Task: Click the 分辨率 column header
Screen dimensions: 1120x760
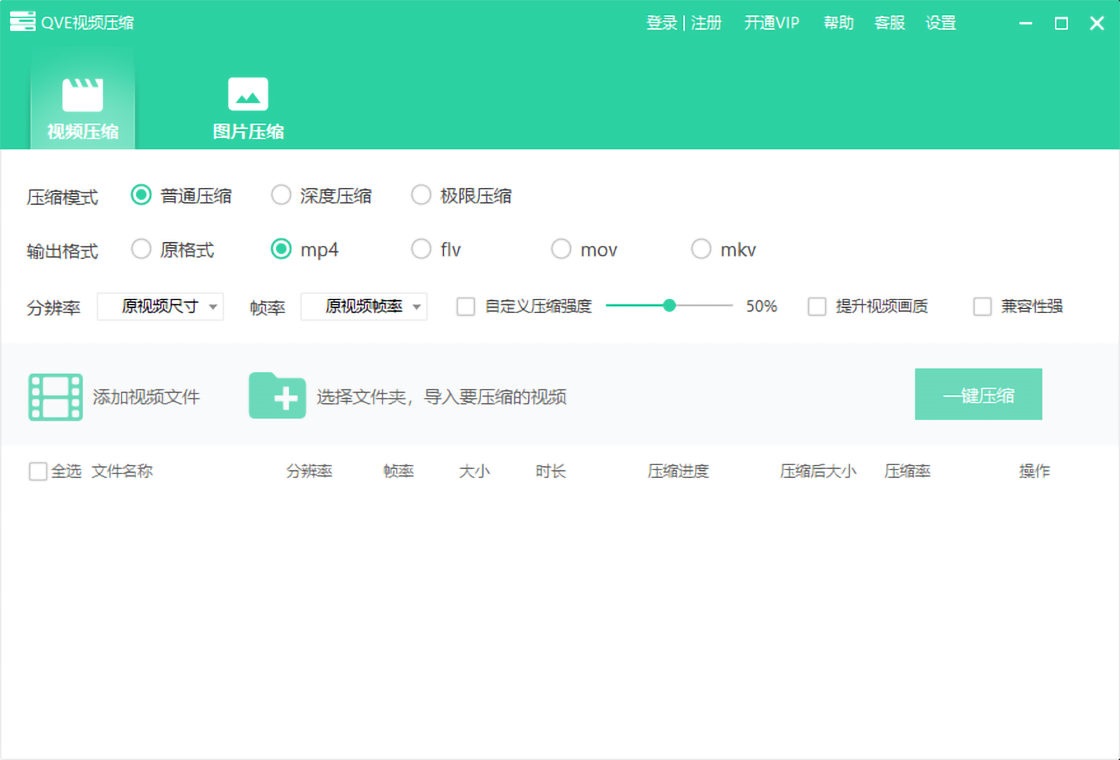Action: click(309, 471)
